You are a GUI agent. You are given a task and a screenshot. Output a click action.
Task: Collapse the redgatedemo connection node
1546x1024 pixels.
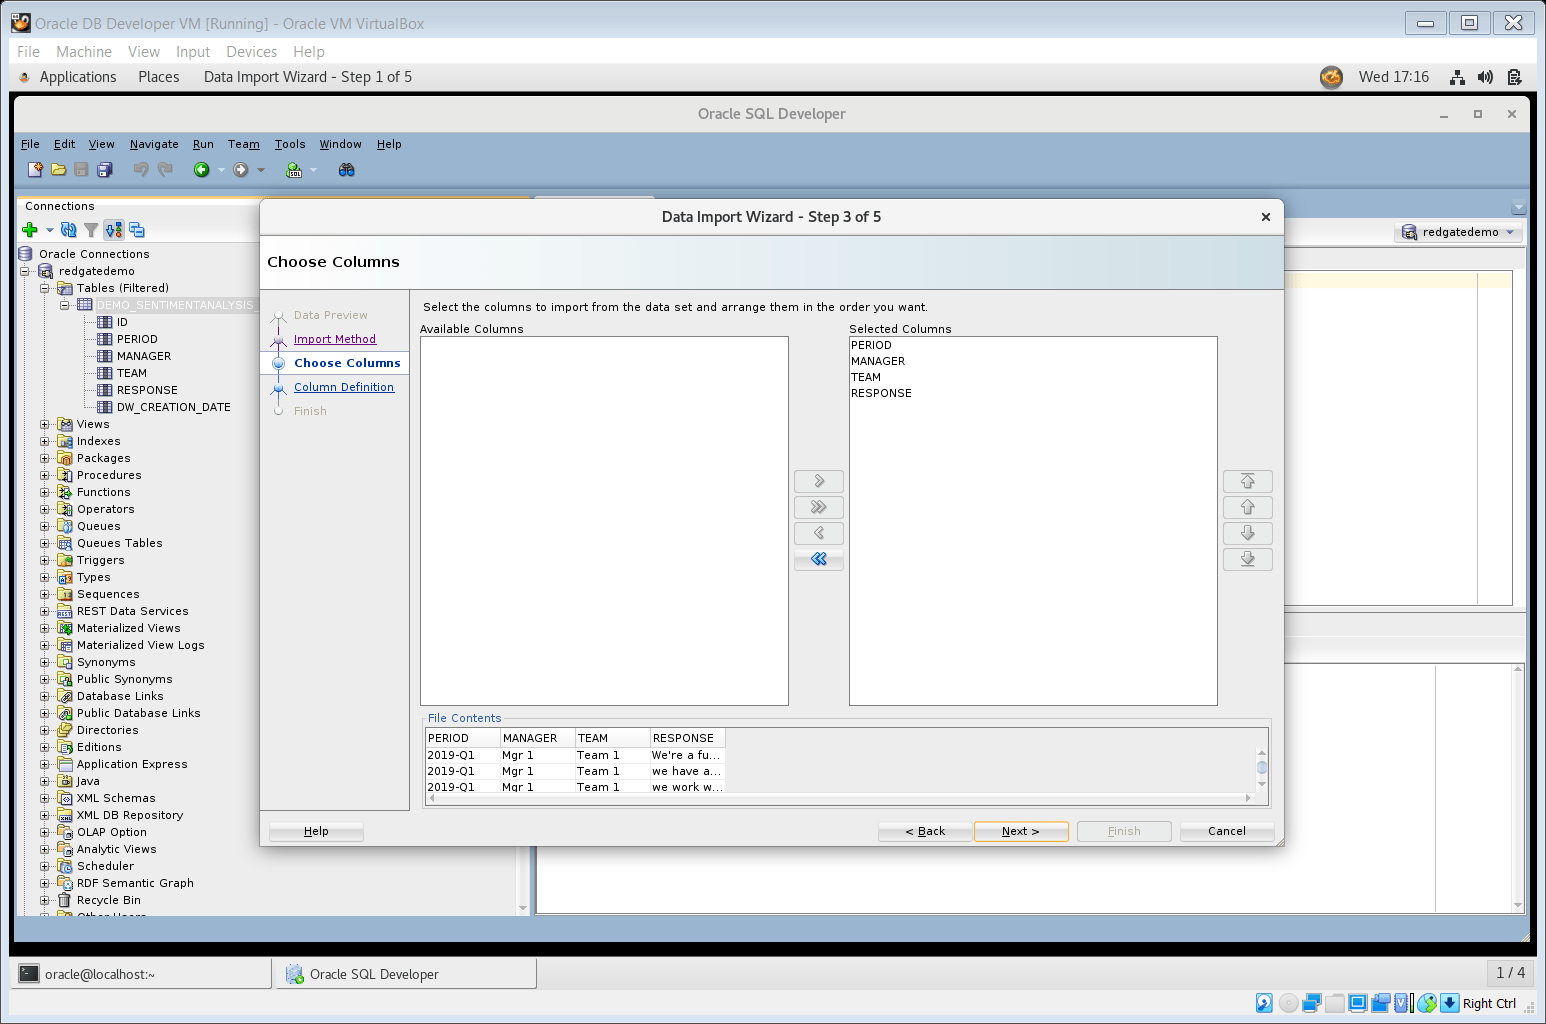click(x=25, y=271)
